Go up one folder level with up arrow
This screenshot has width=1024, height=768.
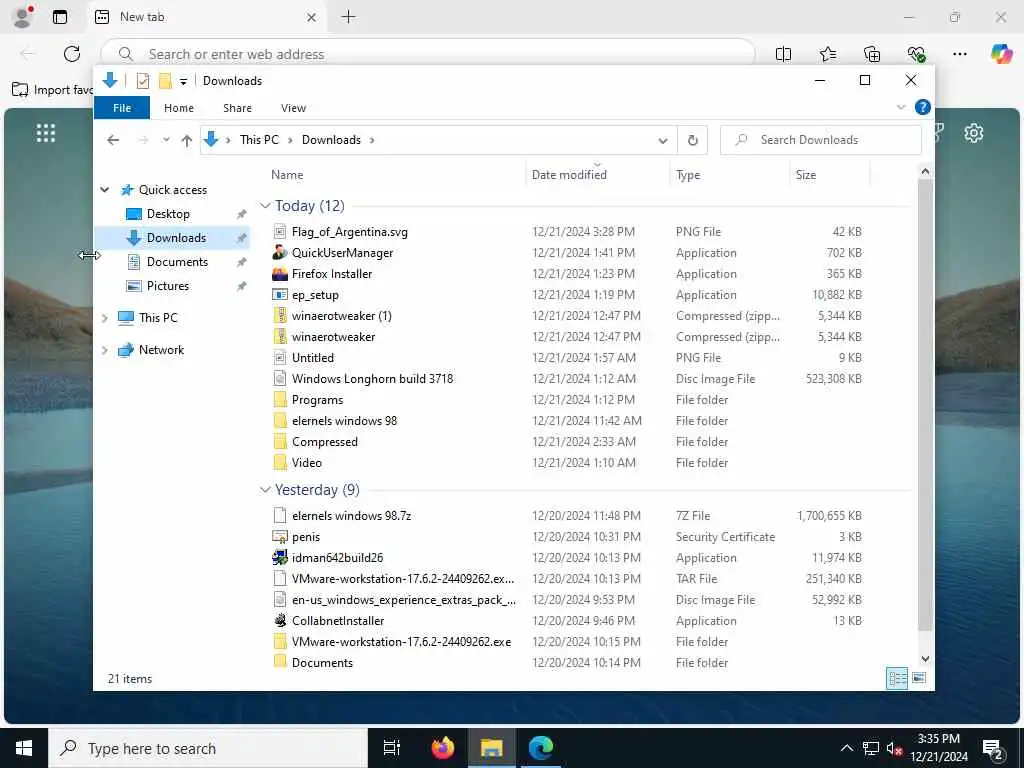187,140
